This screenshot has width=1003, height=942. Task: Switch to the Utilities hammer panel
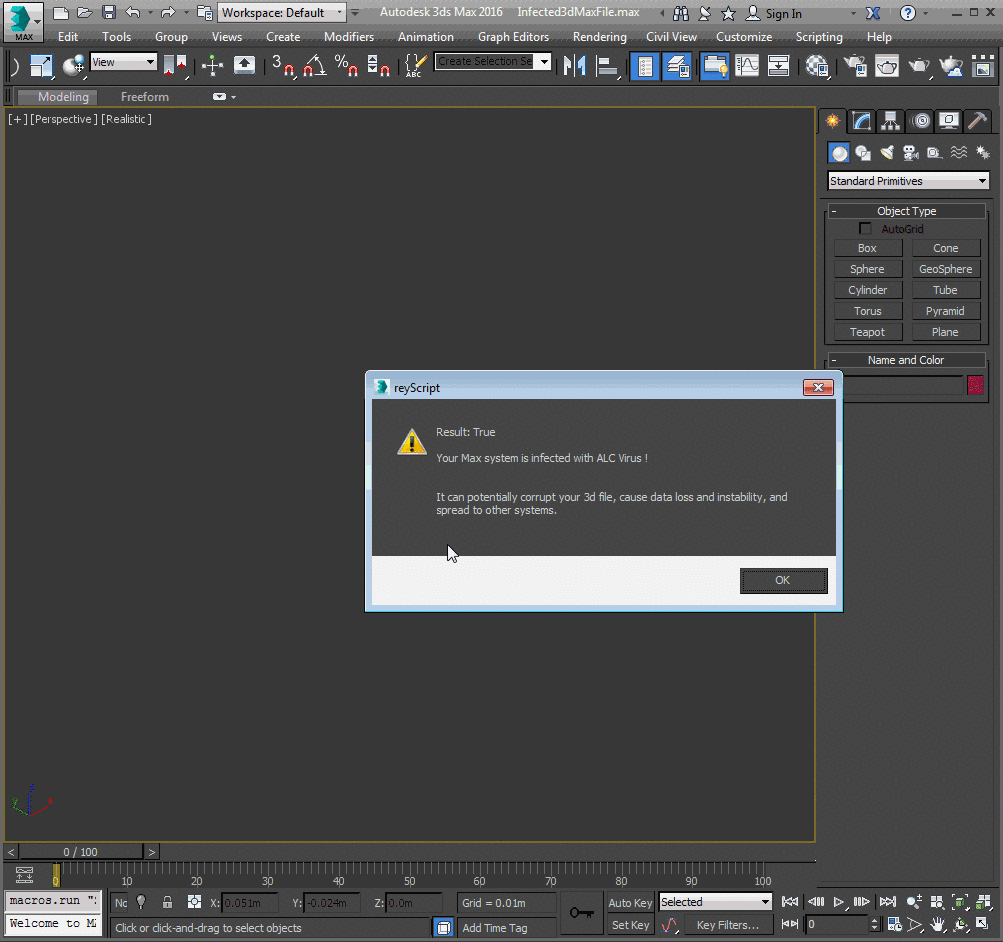click(x=977, y=120)
